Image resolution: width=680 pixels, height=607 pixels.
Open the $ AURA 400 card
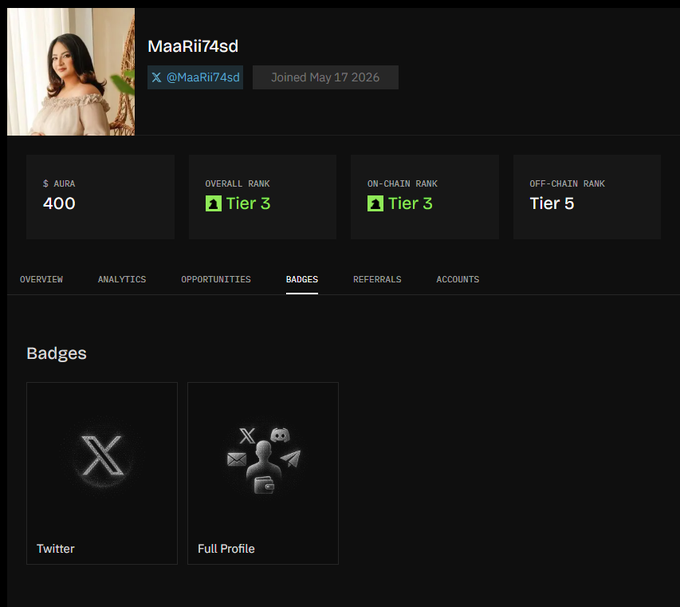point(100,197)
